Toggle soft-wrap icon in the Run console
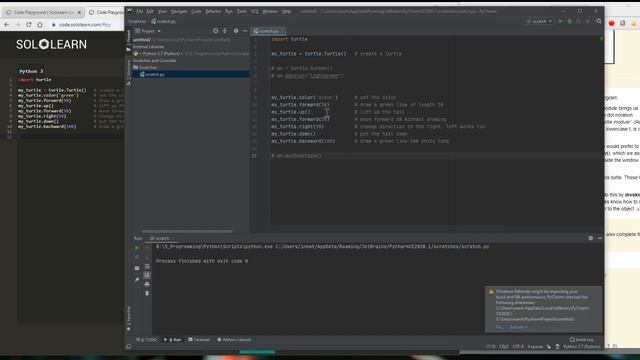Viewport: 640px width, 360px height. 147,267
